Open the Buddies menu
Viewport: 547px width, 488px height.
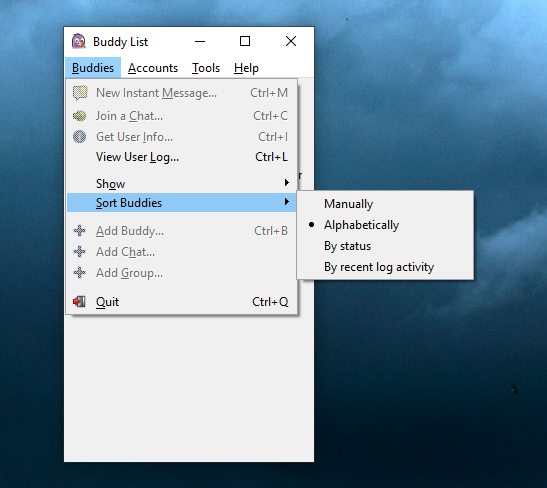coord(93,68)
